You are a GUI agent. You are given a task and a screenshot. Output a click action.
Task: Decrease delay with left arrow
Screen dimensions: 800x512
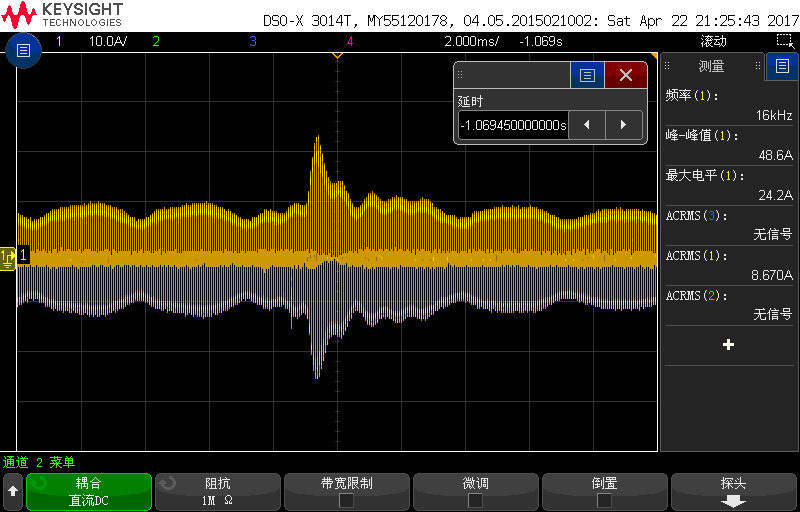pos(587,124)
